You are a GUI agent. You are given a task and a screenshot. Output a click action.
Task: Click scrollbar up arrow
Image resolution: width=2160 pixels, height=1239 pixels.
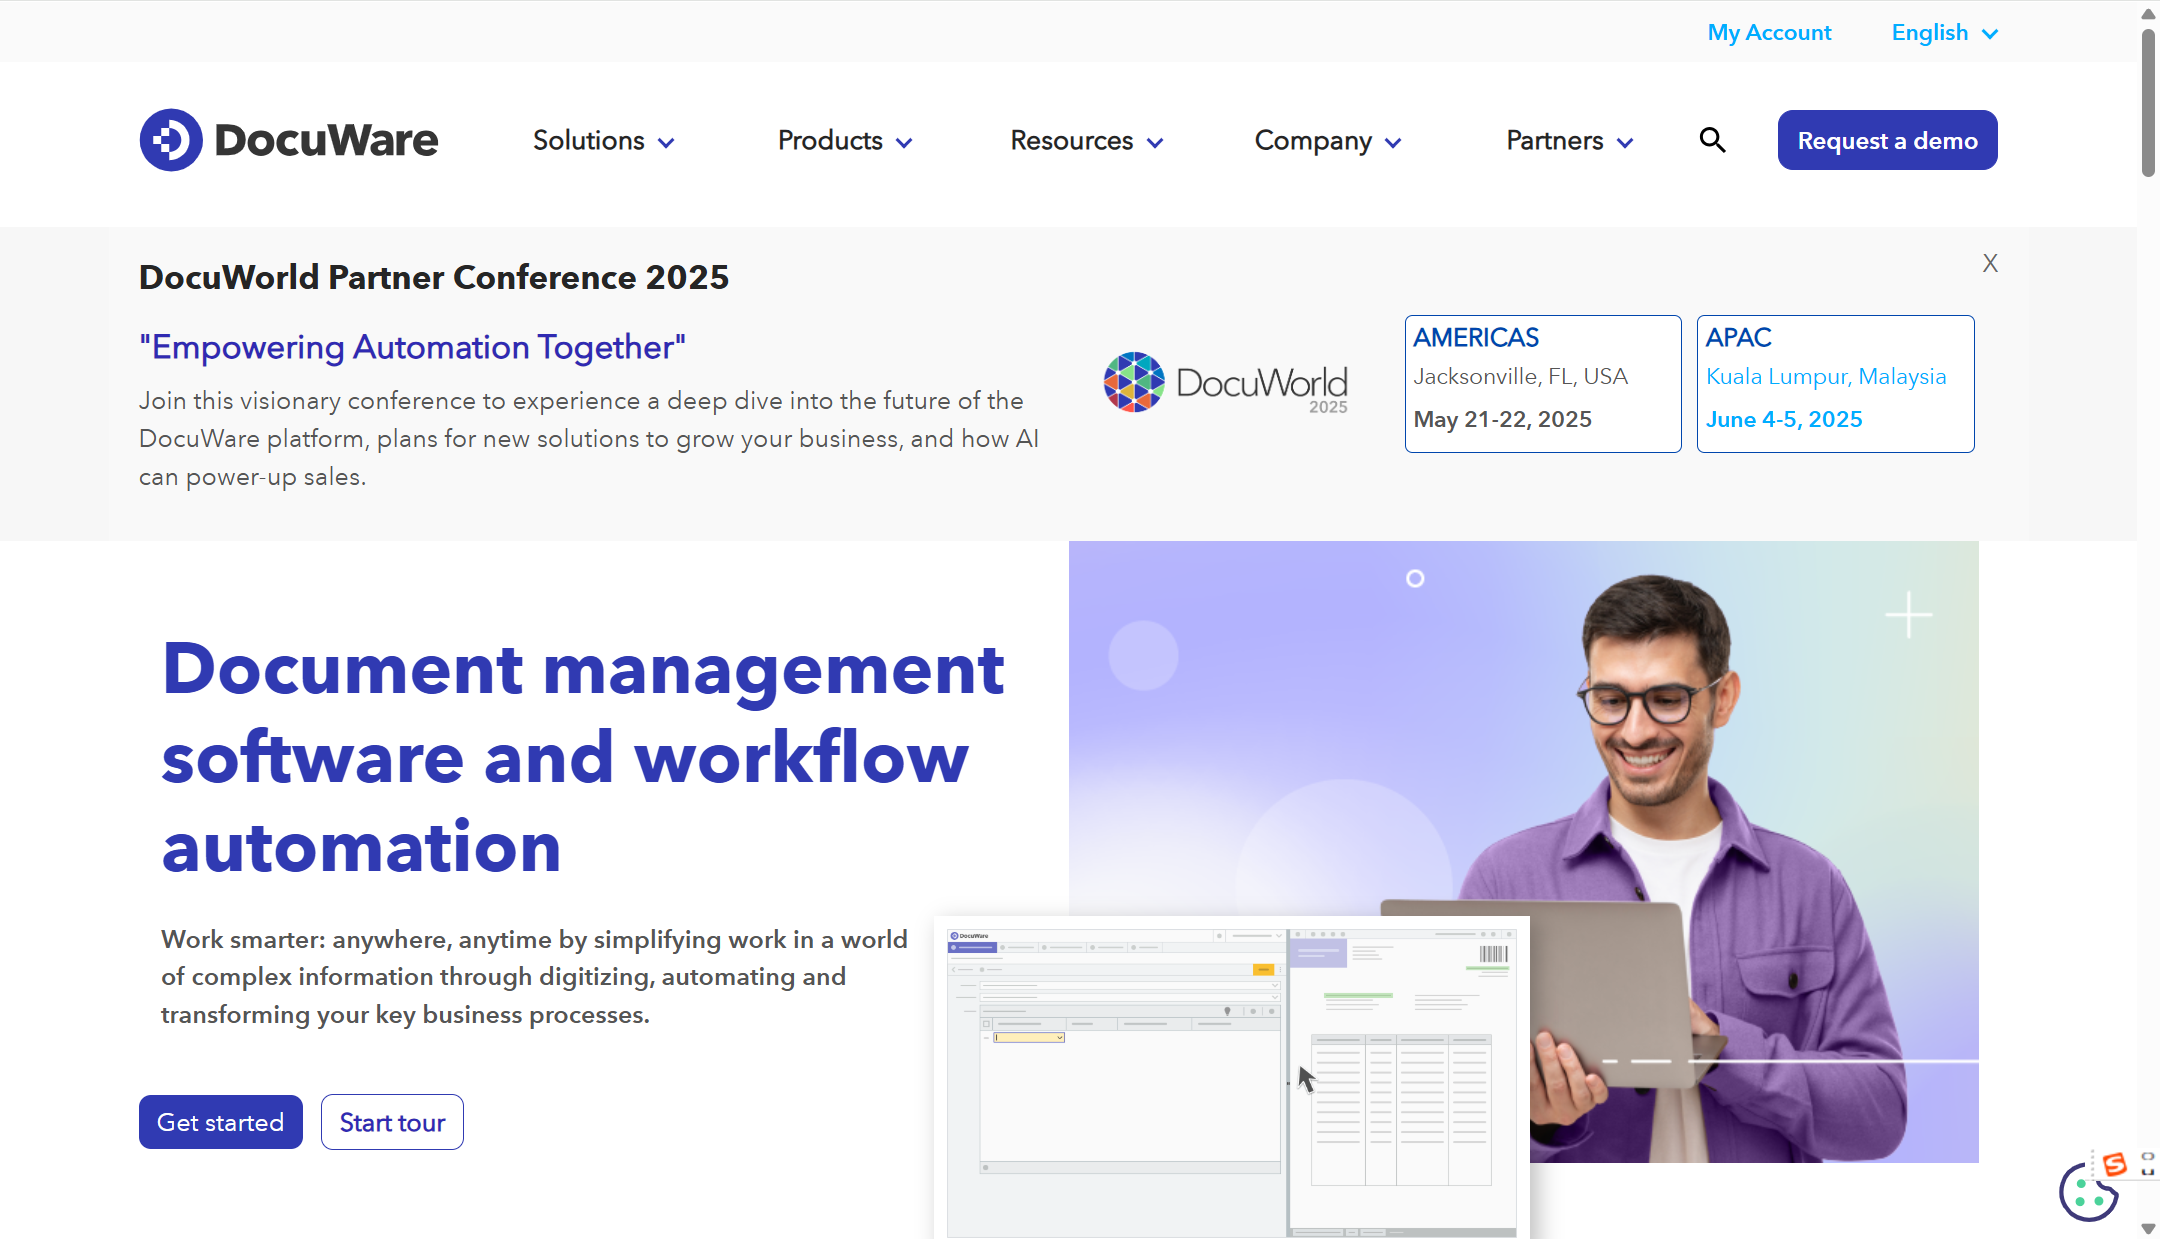click(x=2148, y=13)
